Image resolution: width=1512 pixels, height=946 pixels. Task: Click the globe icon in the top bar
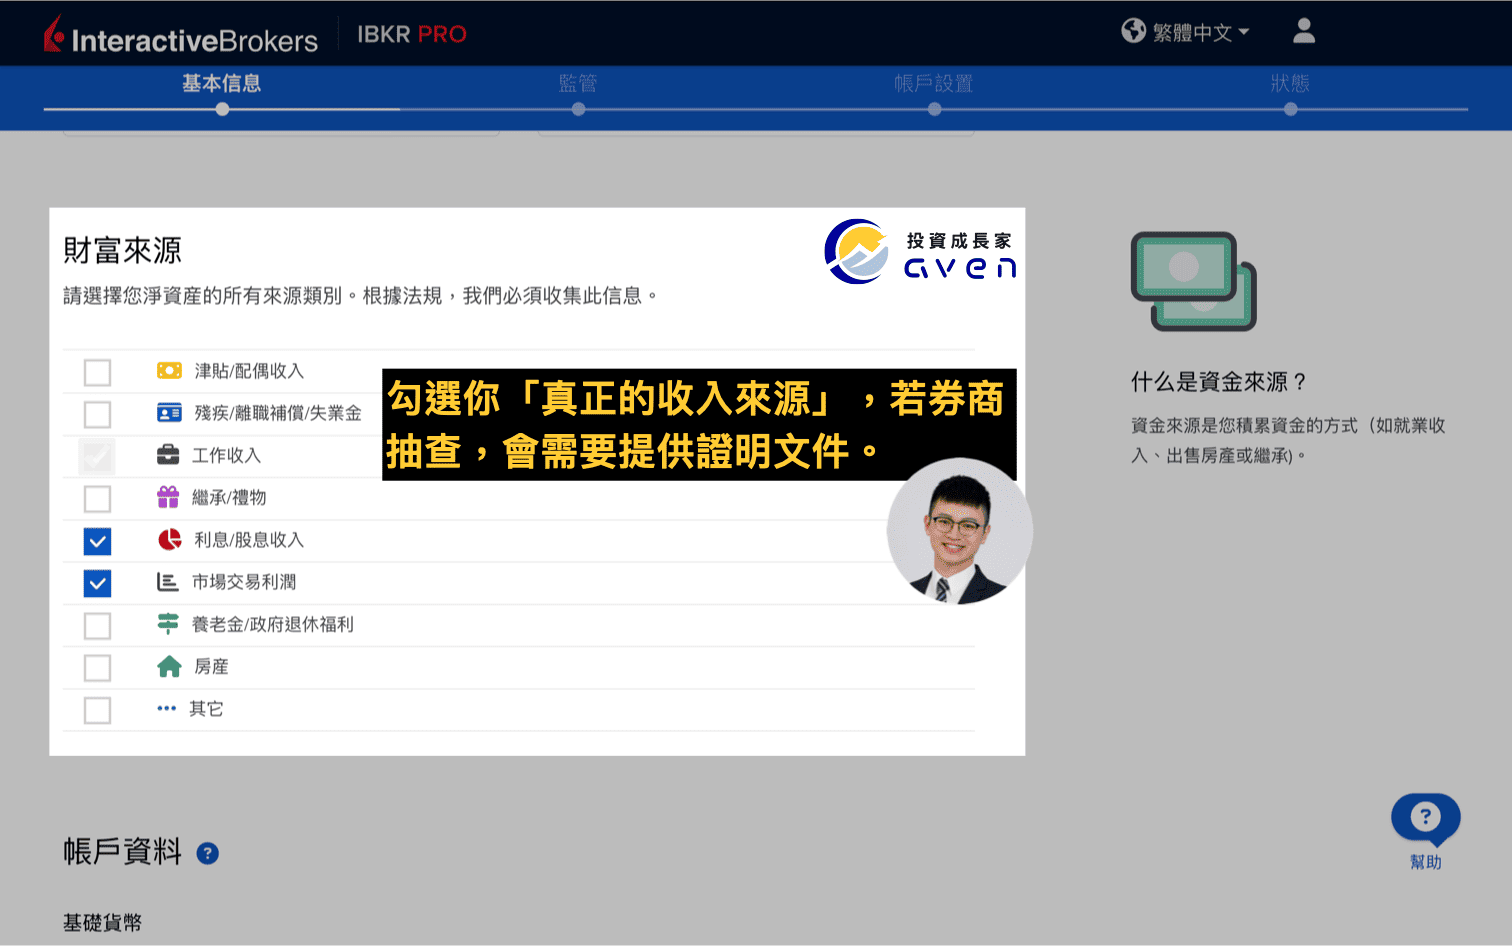click(1133, 31)
